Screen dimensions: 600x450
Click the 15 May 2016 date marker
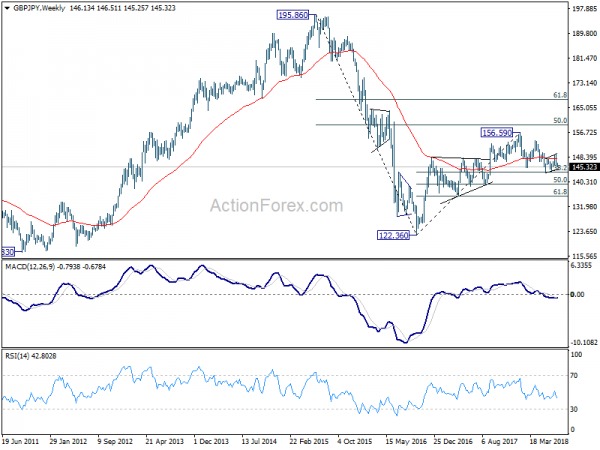405,441
